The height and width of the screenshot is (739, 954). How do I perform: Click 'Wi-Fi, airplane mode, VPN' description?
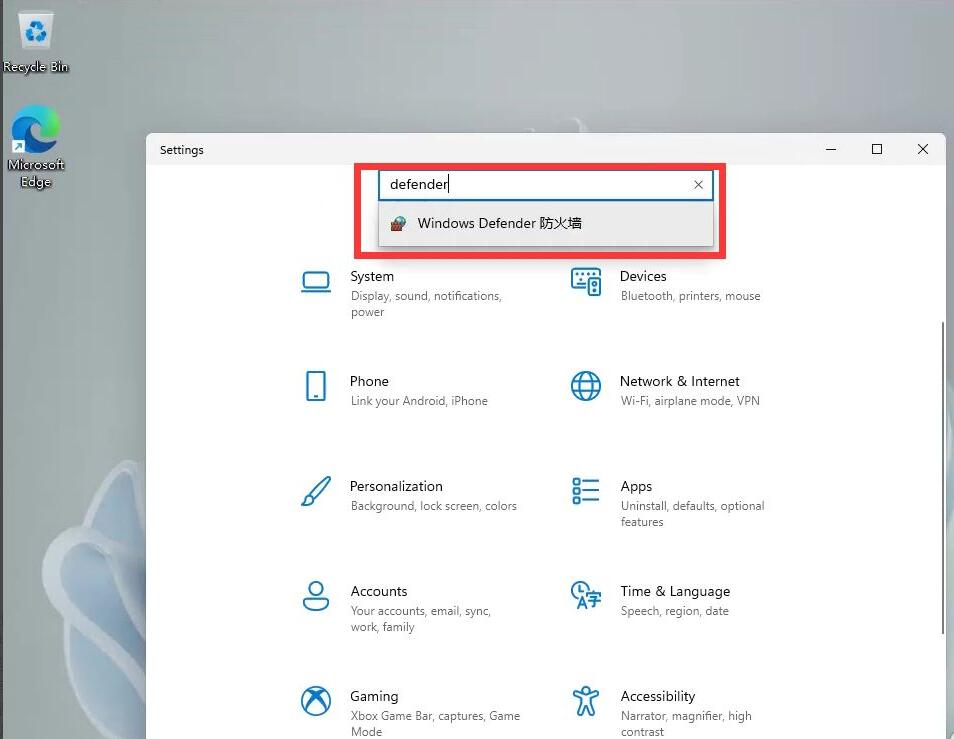[690, 401]
